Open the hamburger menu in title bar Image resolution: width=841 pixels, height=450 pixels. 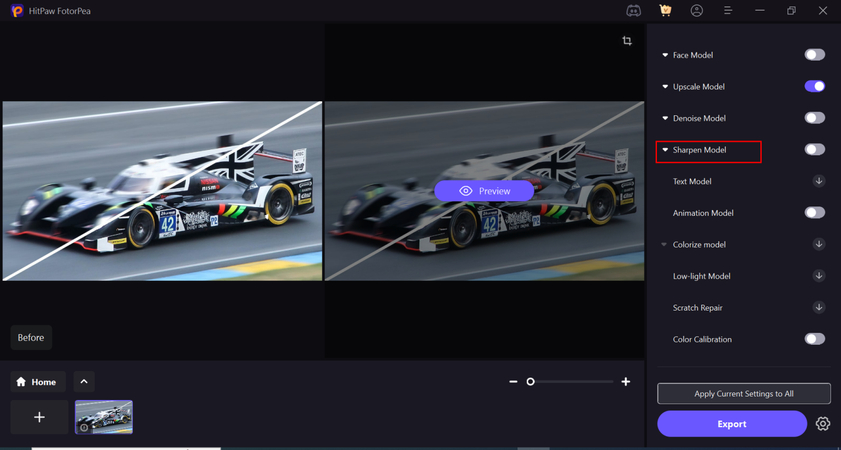pyautogui.click(x=728, y=10)
